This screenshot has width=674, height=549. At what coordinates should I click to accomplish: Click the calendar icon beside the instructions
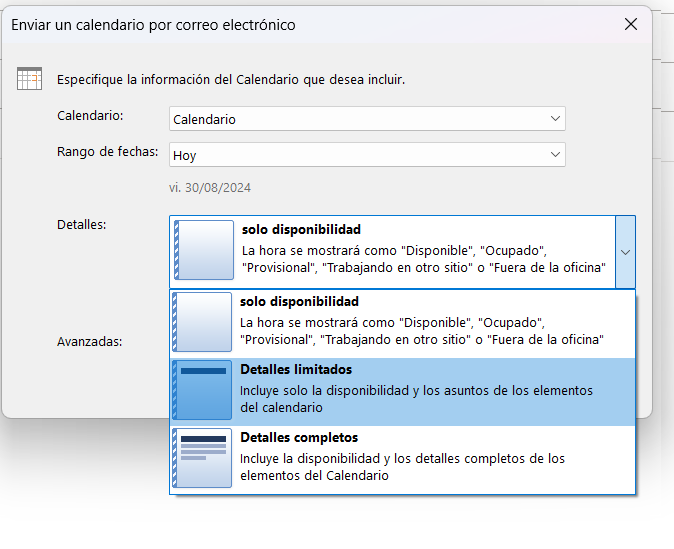pos(29,79)
